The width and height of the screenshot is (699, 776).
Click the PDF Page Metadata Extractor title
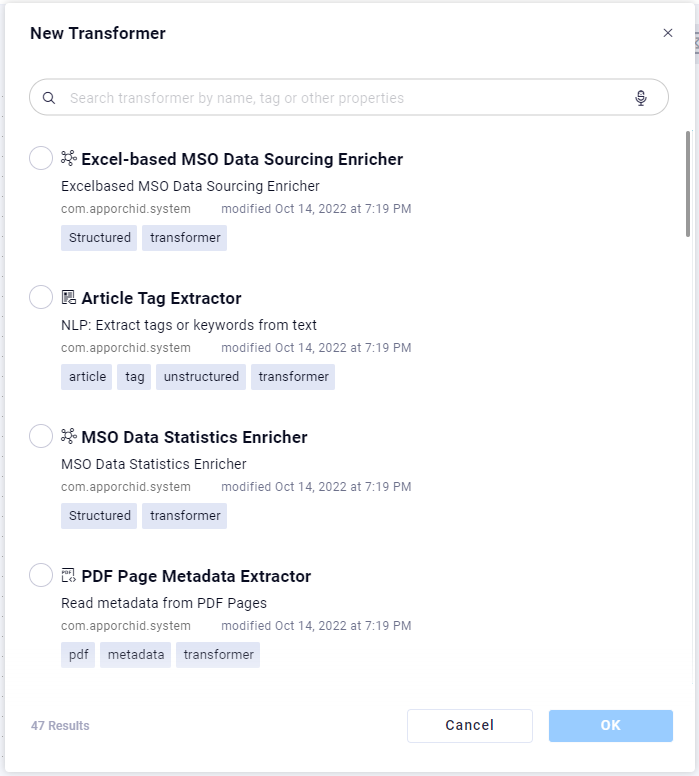[196, 576]
